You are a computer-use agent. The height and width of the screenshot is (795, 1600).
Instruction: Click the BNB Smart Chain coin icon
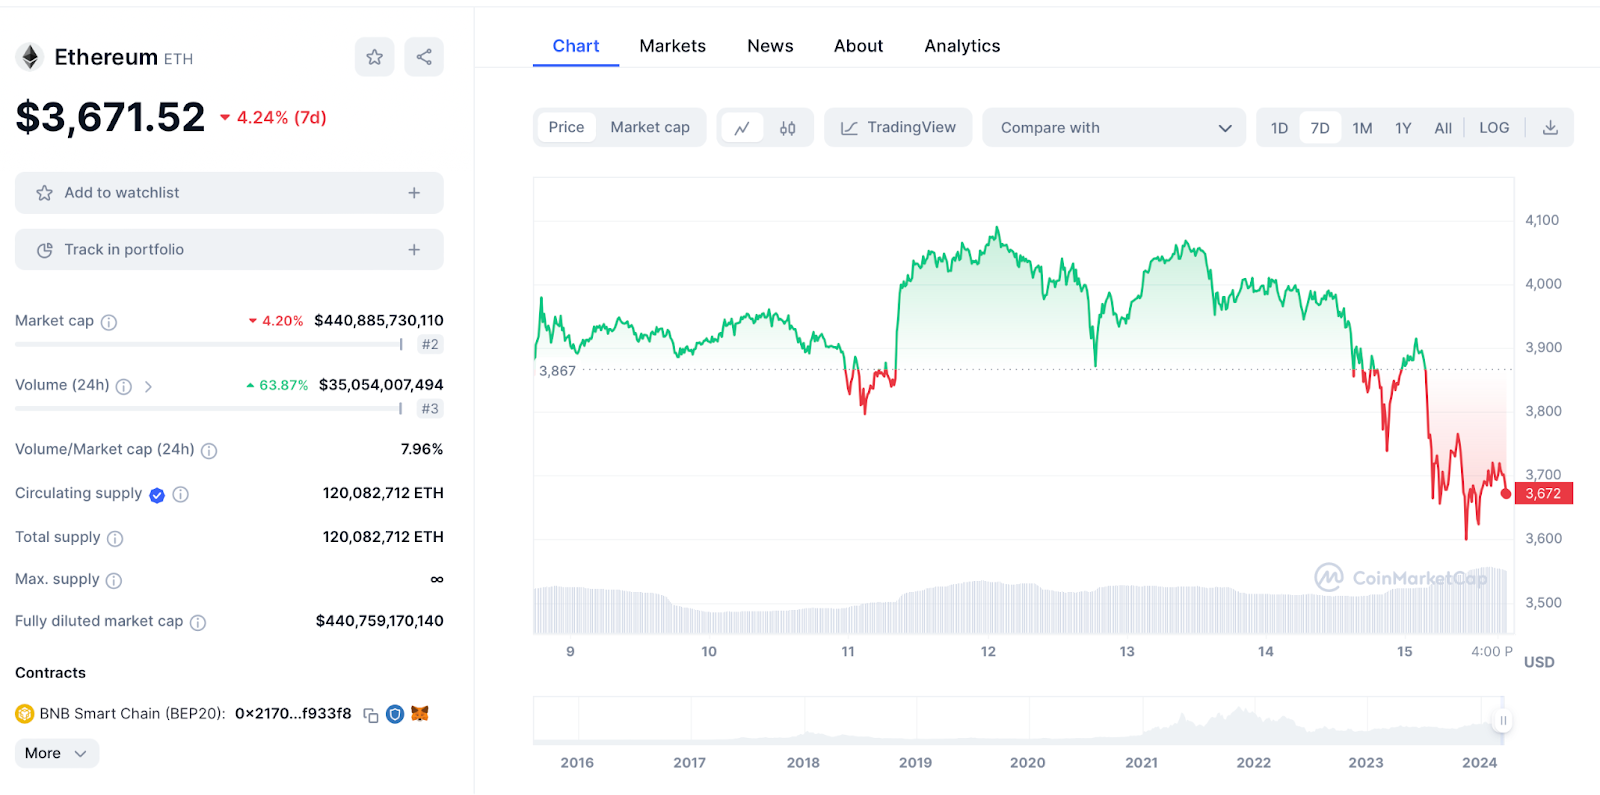25,714
